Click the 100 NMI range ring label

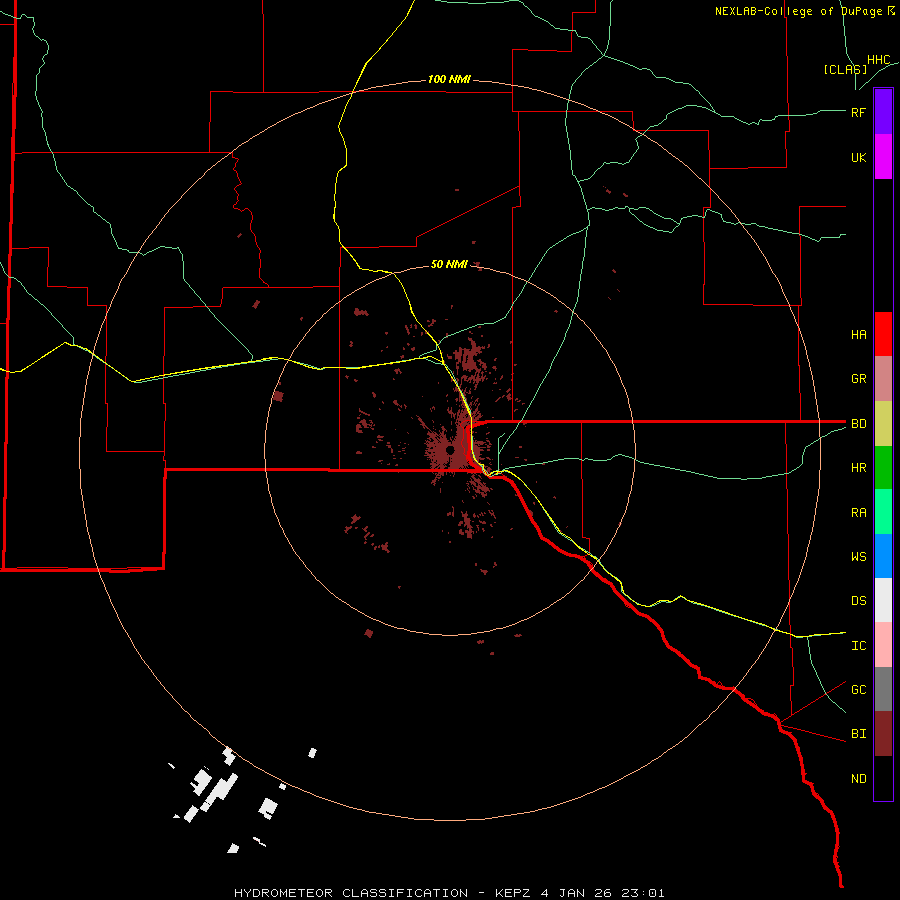[x=449, y=79]
